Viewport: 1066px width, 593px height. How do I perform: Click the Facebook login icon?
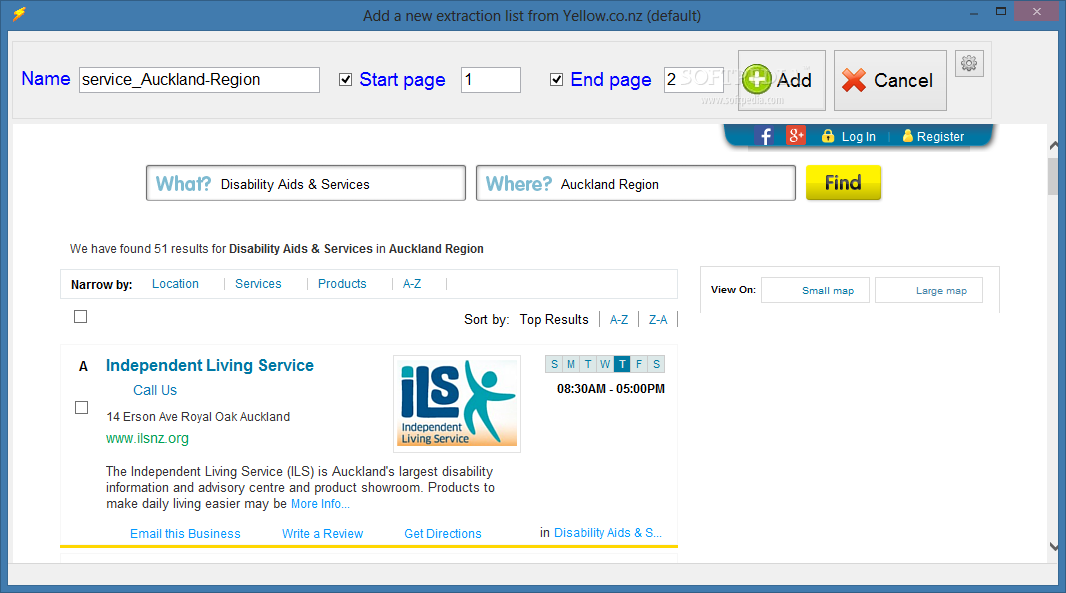pos(765,136)
